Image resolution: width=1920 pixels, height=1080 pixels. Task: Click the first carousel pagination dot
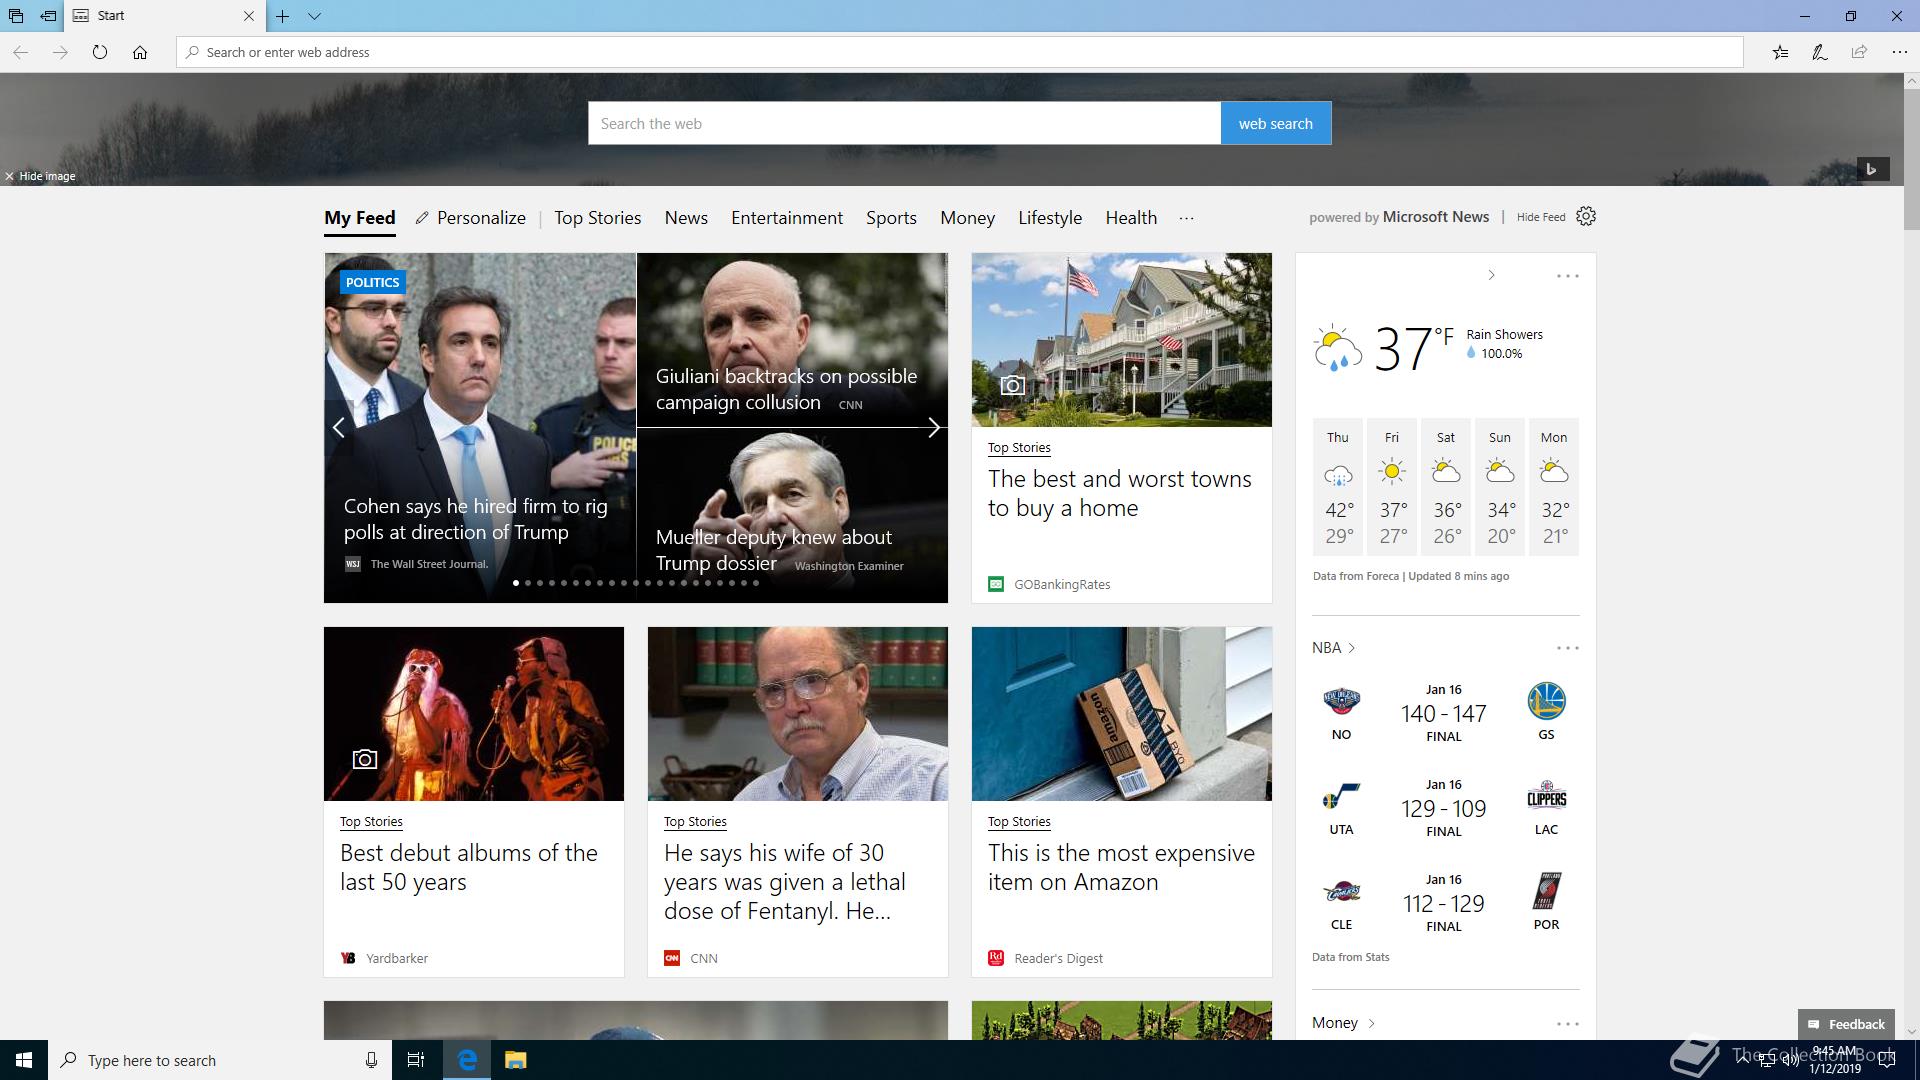pyautogui.click(x=516, y=583)
